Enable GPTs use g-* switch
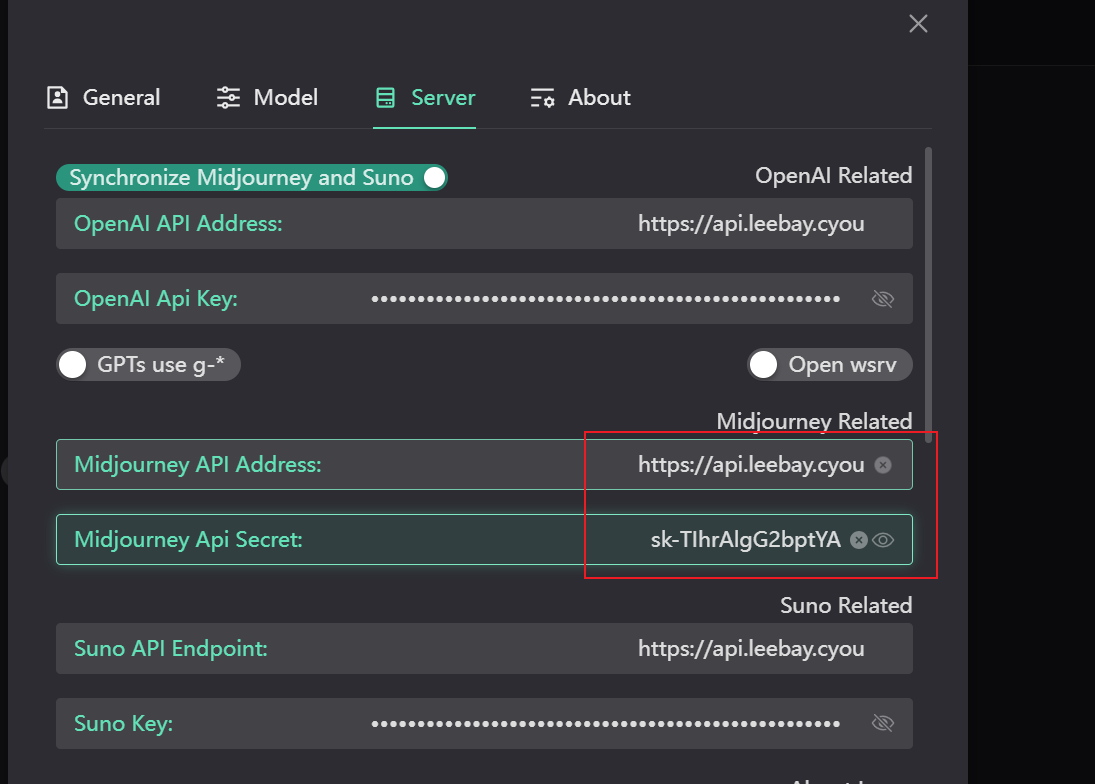Image resolution: width=1095 pixels, height=784 pixels. tap(72, 365)
